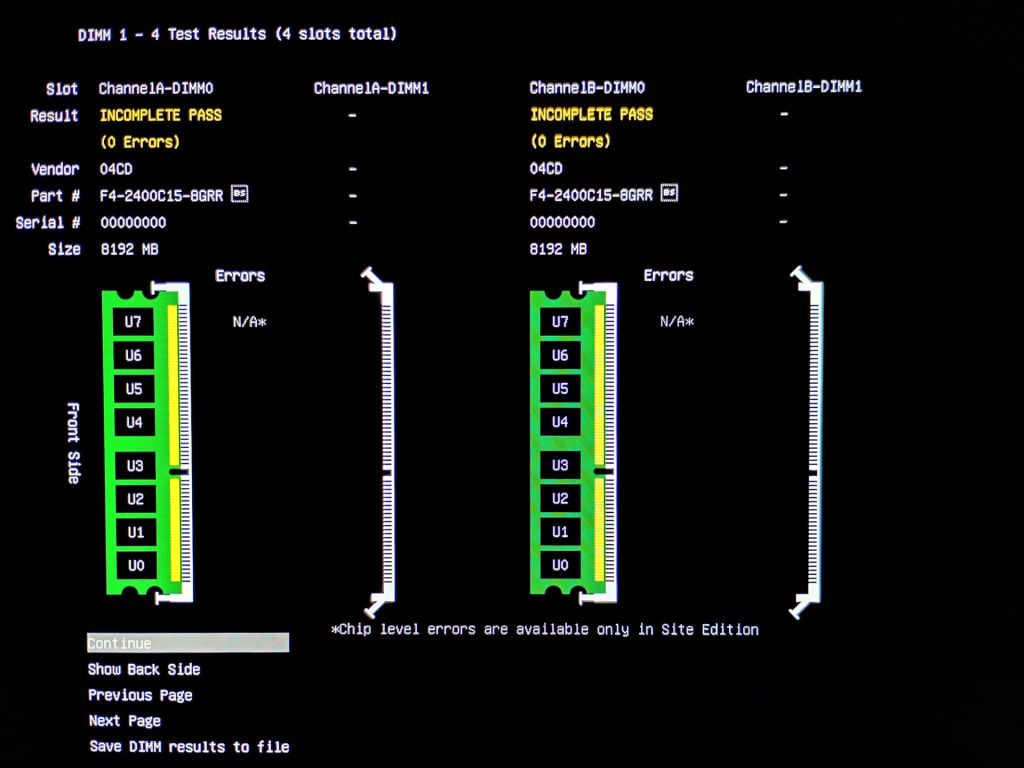Click chip U2 on ChannelA-DIMM0 module
The image size is (1024, 768).
click(135, 499)
